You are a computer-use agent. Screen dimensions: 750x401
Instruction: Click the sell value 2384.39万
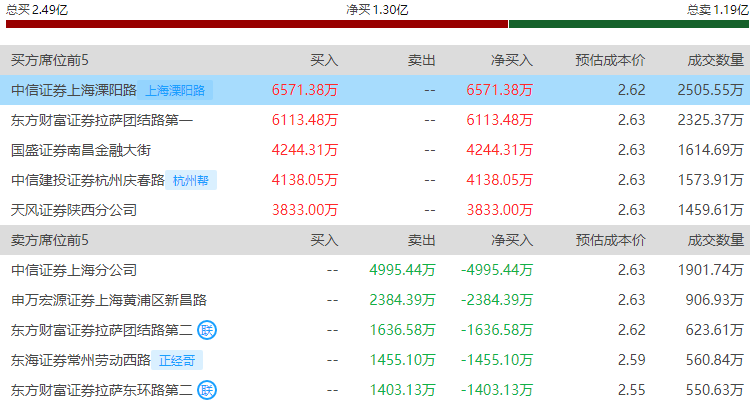pos(402,300)
